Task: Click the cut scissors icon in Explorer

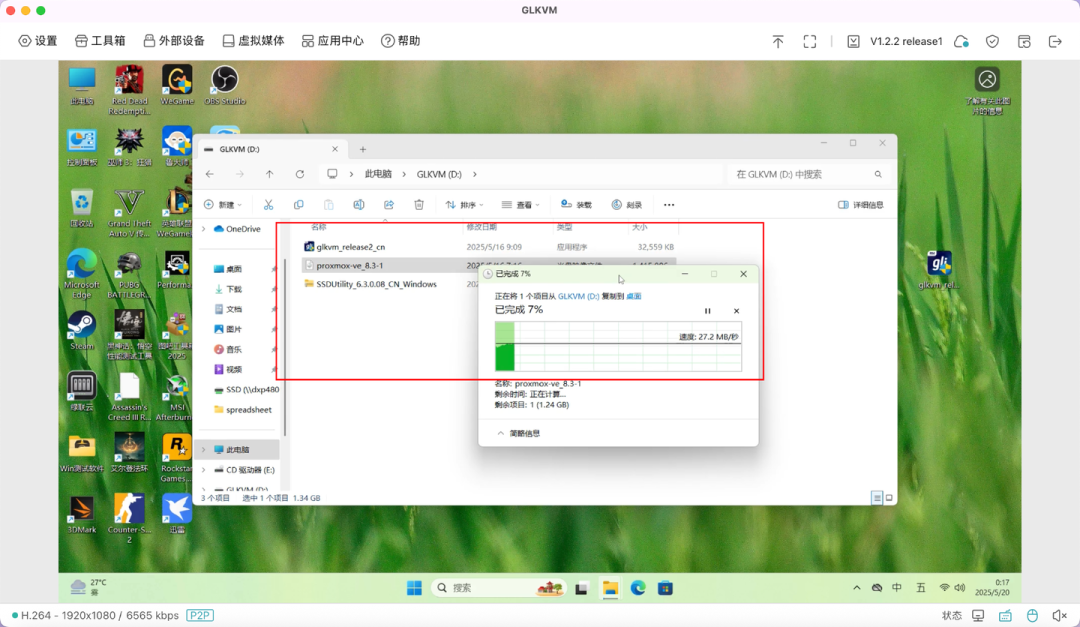Action: coord(268,204)
